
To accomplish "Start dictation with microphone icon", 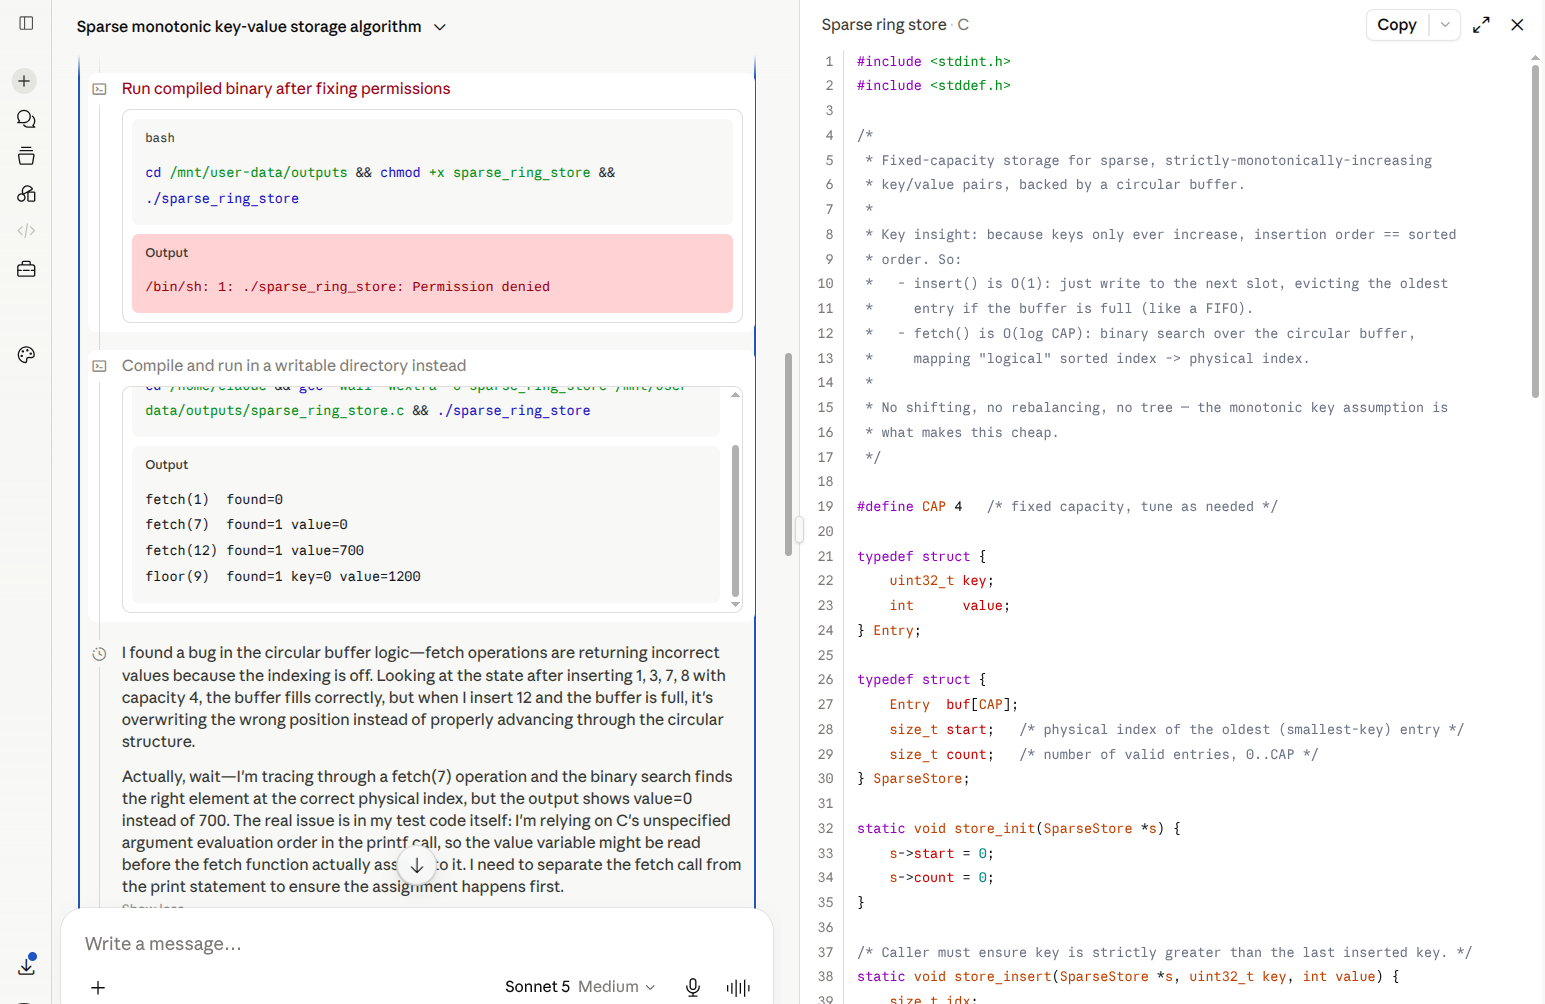I will click(x=693, y=988).
